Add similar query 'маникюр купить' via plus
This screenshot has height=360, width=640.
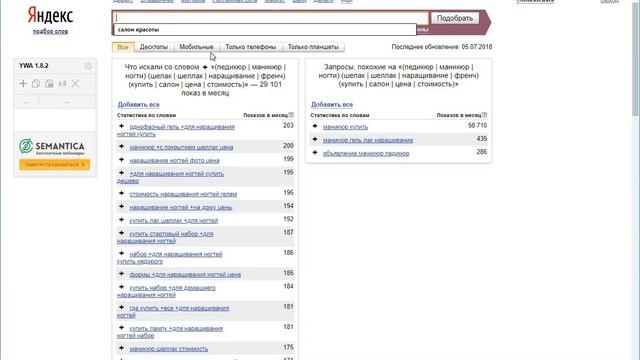pos(315,126)
